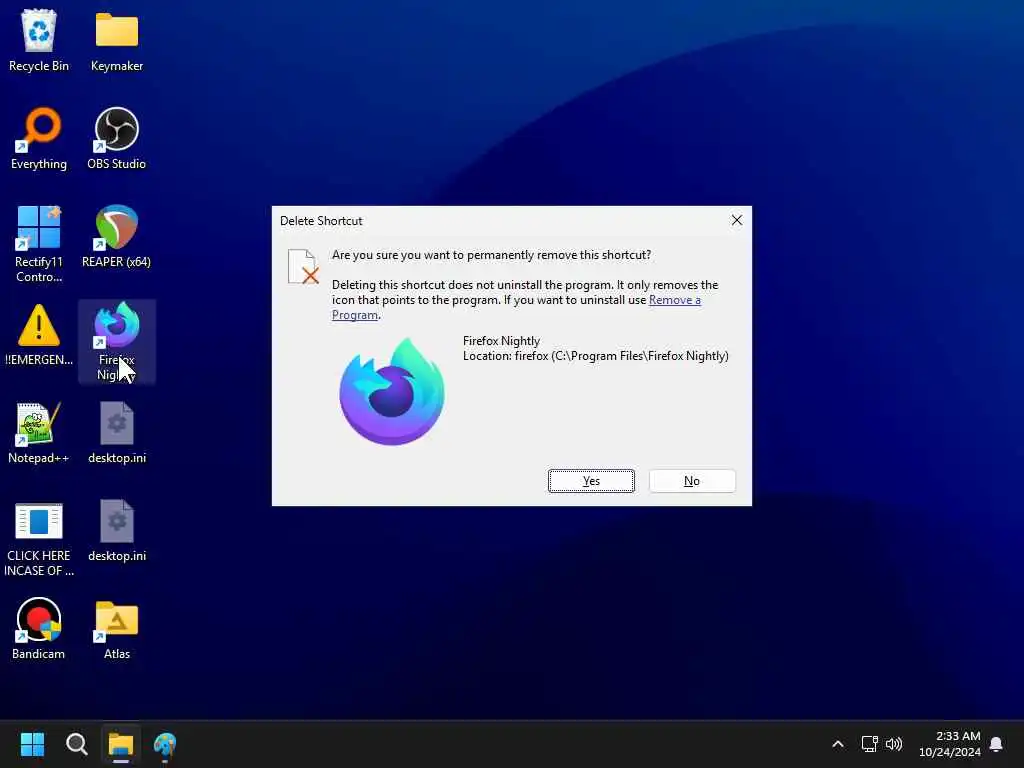Screen dimensions: 1024x768
Task: Select the Notepad++ shortcut
Action: [x=39, y=432]
